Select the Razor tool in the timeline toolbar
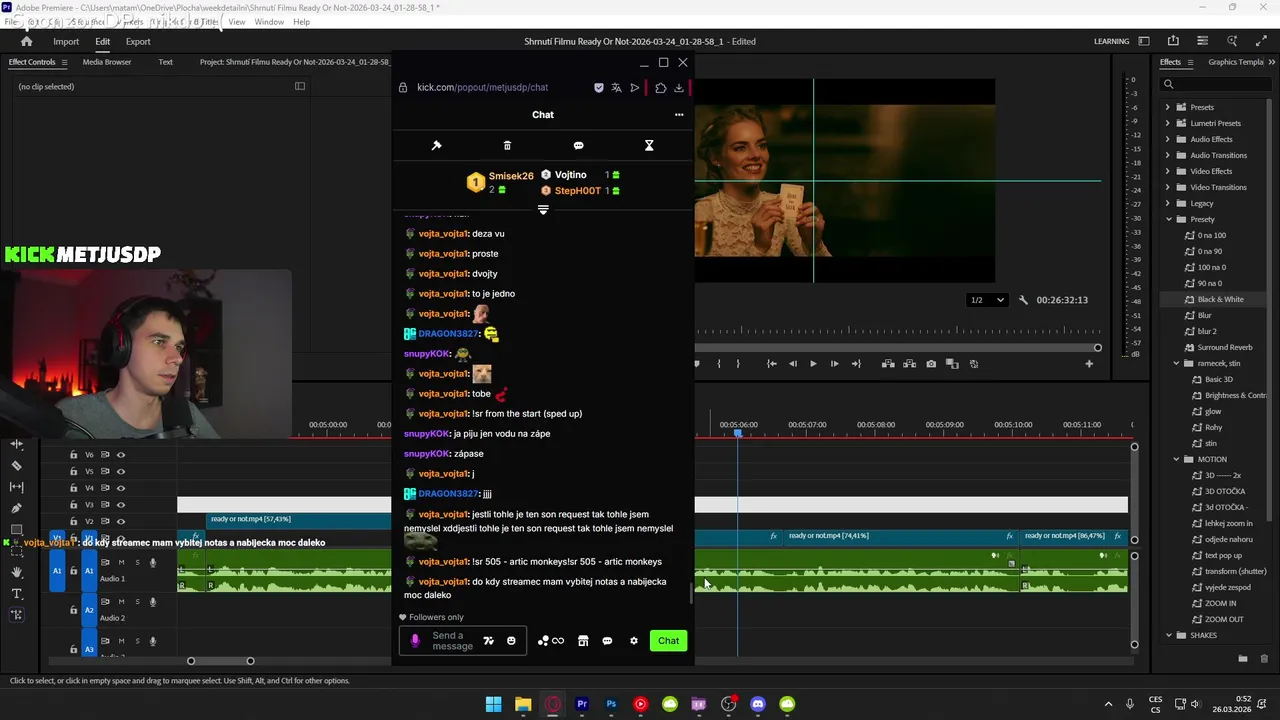The image size is (1280, 720). [16, 466]
